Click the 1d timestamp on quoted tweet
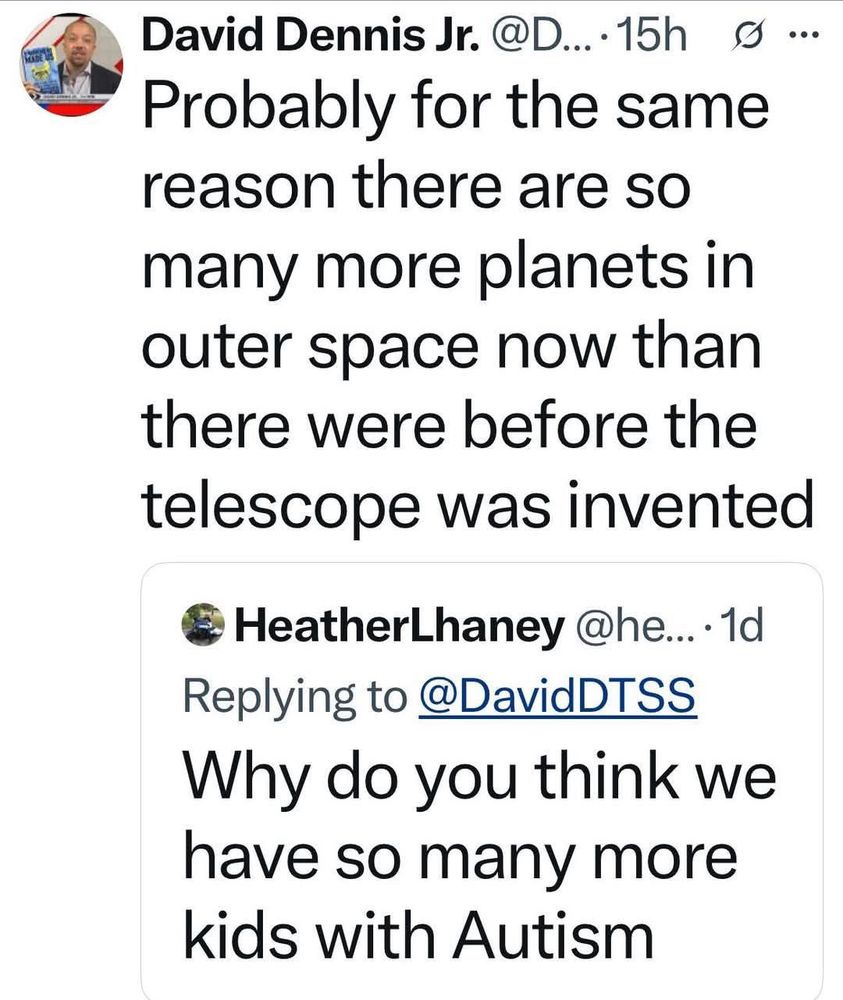 (x=744, y=626)
